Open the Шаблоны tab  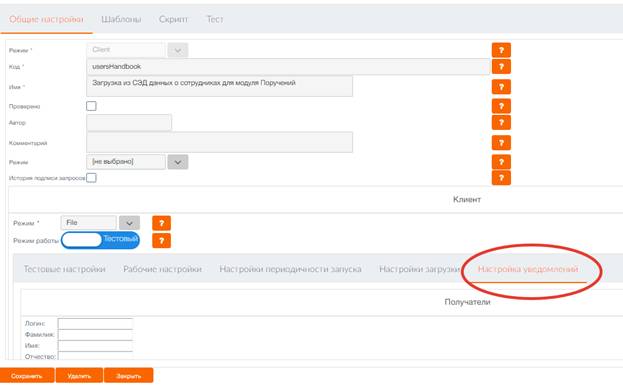pyautogui.click(x=121, y=19)
